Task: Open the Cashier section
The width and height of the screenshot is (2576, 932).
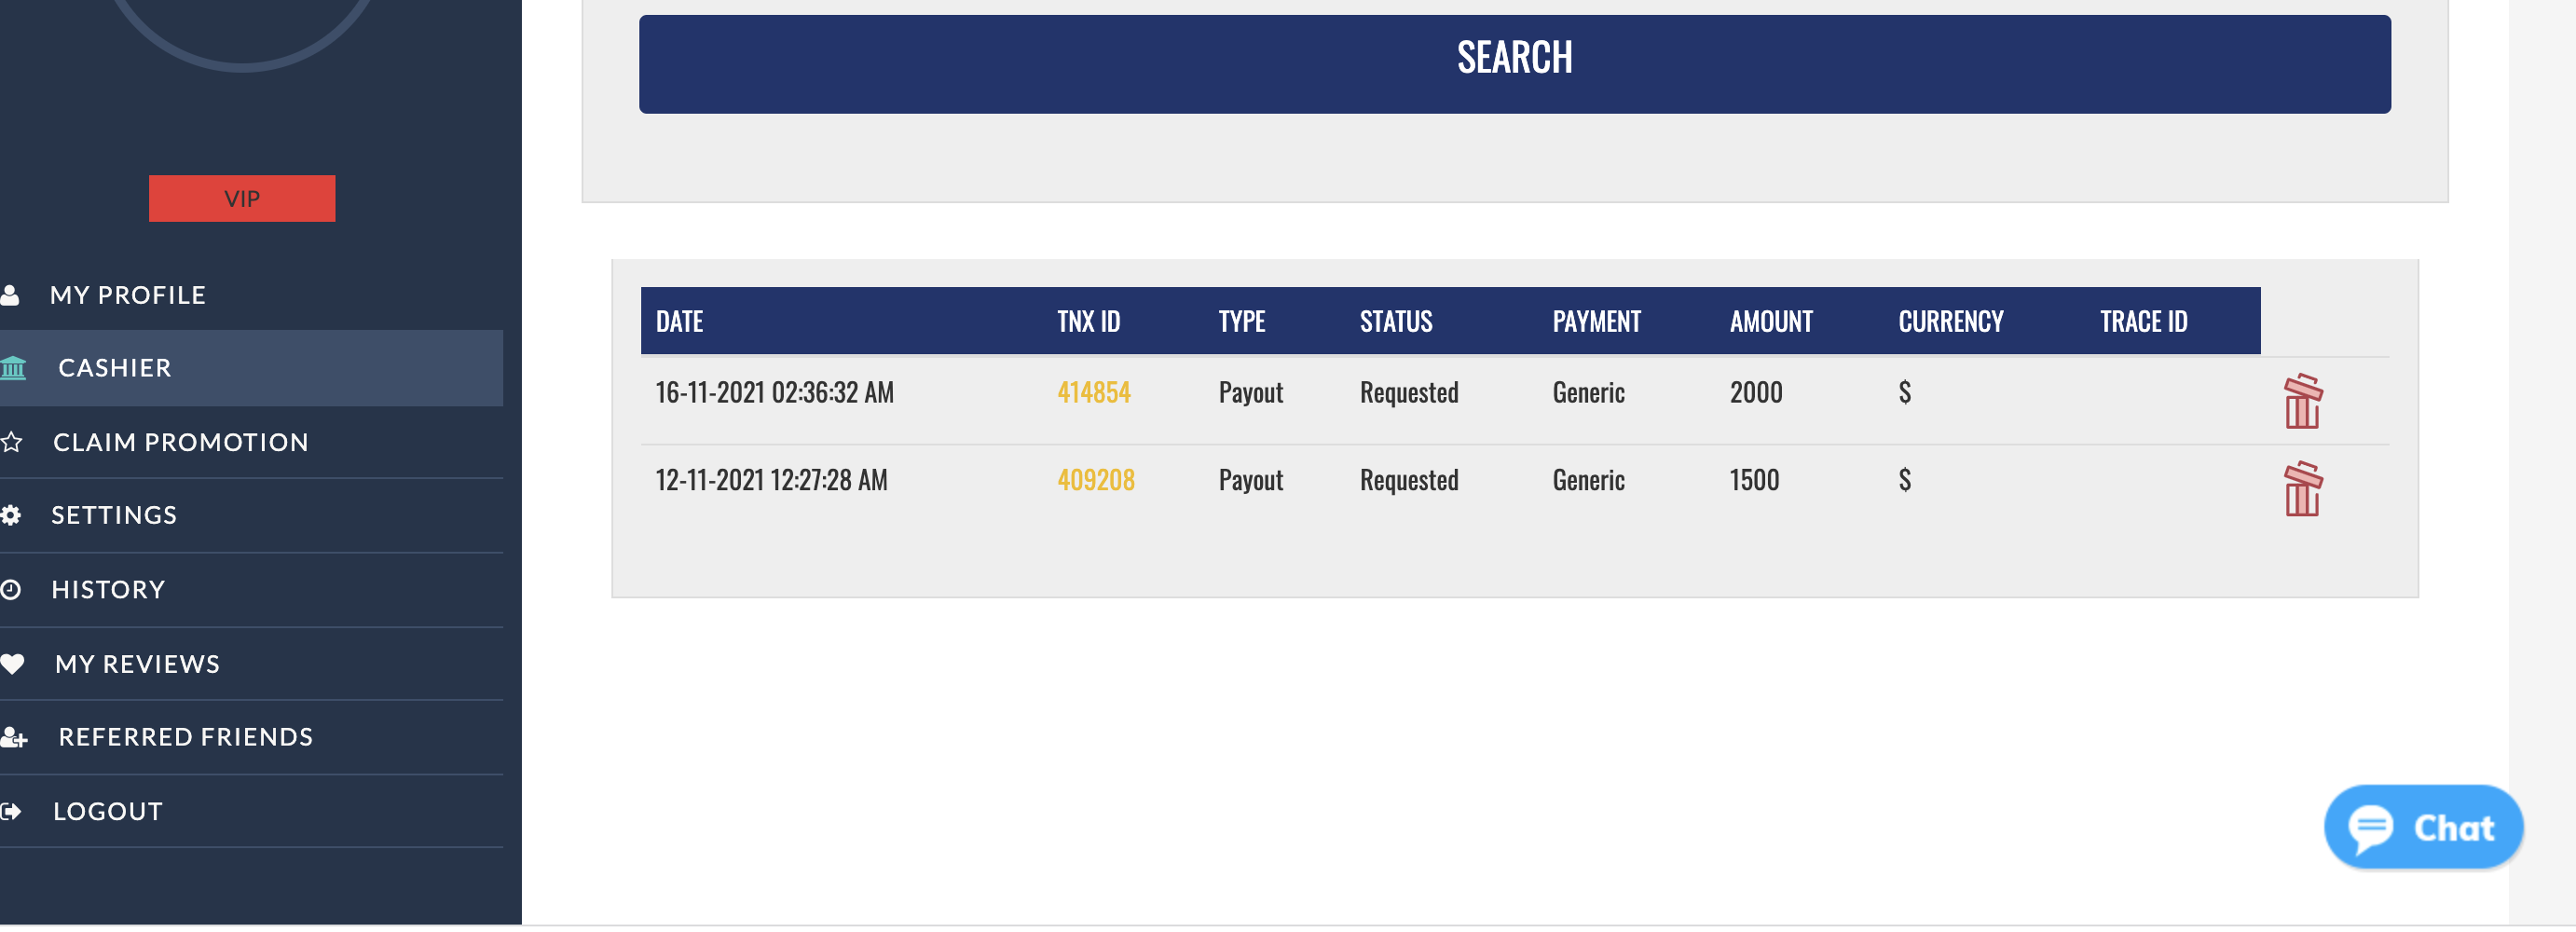Action: coord(115,369)
